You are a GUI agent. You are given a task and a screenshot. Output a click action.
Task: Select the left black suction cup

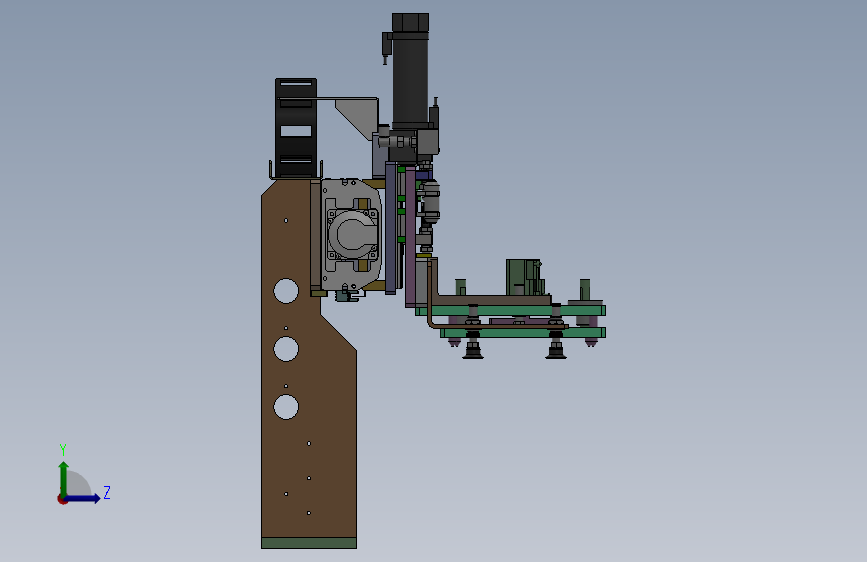tap(473, 351)
